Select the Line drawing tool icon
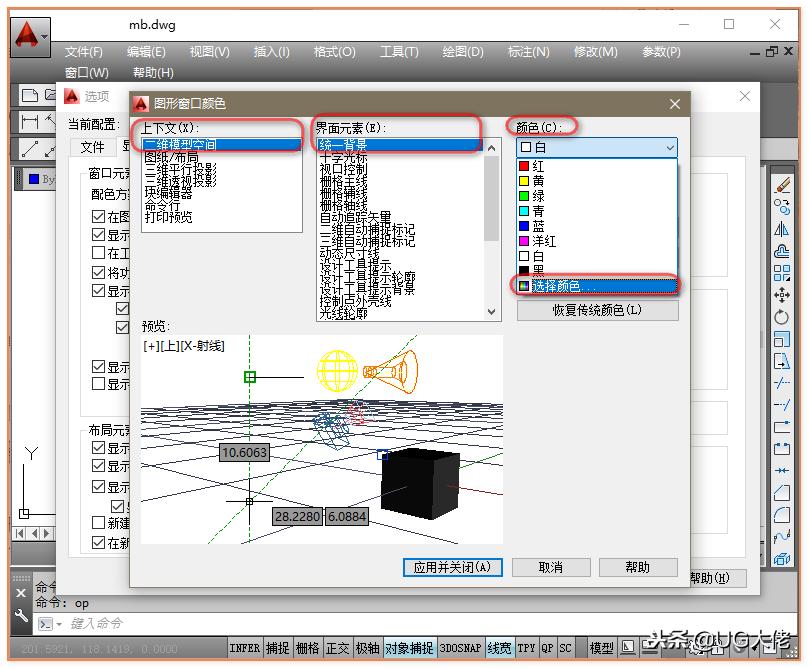 [29, 149]
